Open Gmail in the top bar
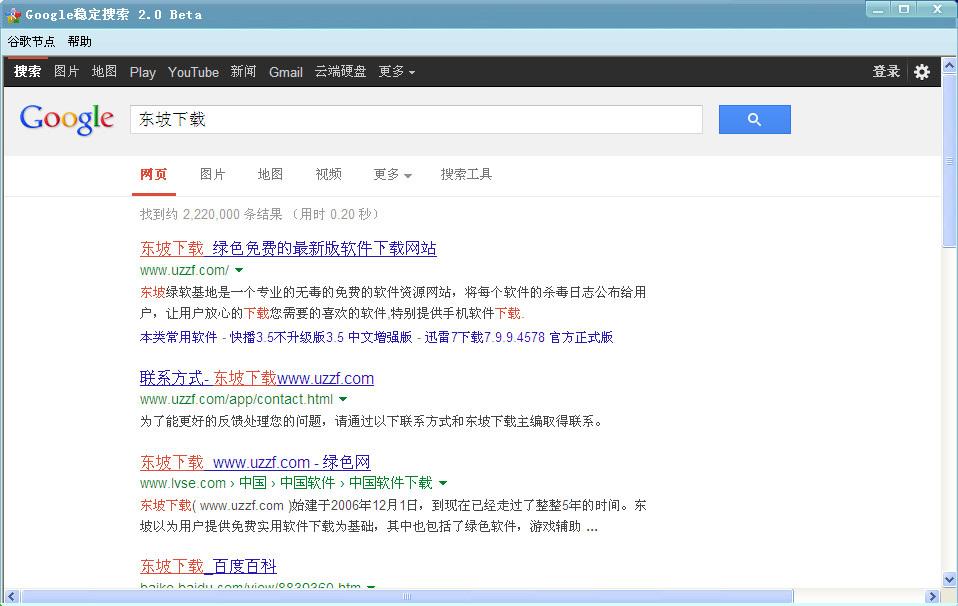The image size is (958, 606). click(286, 72)
